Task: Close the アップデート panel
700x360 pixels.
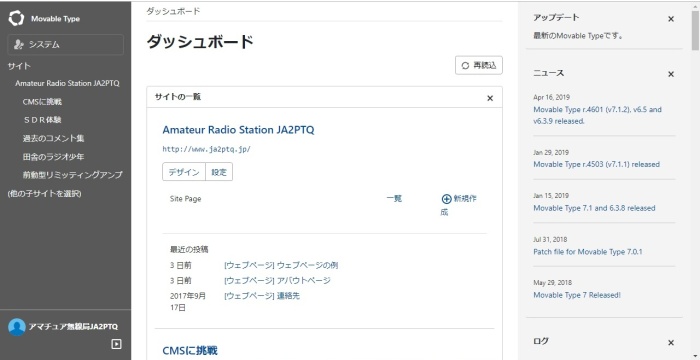Action: (x=671, y=19)
